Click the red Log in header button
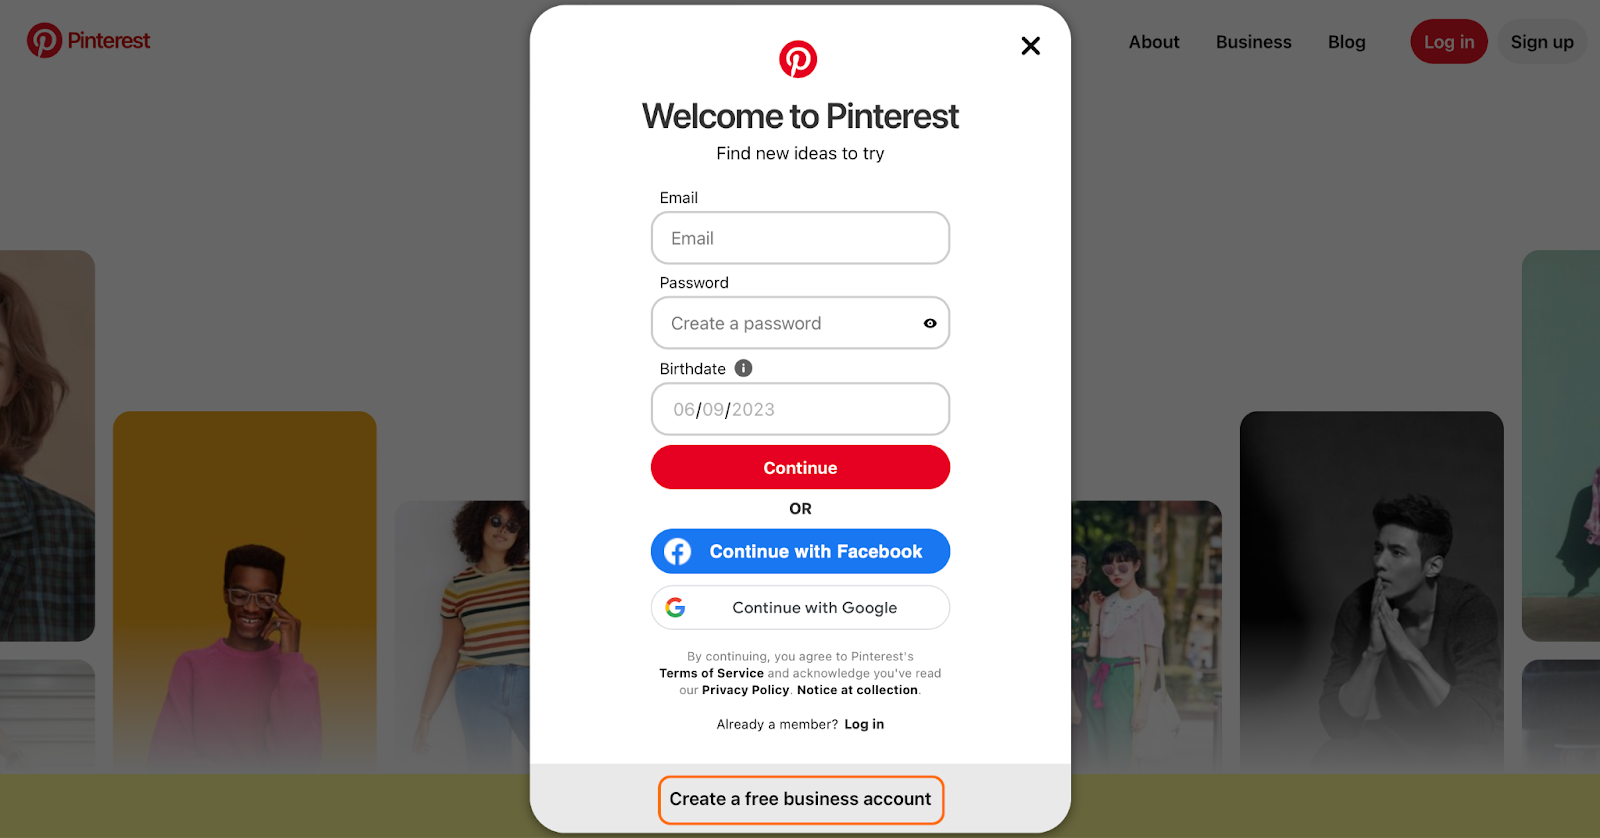The height and width of the screenshot is (838, 1600). pos(1449,42)
